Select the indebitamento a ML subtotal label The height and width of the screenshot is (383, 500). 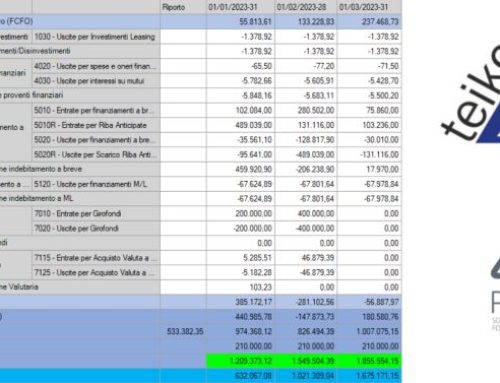point(37,198)
